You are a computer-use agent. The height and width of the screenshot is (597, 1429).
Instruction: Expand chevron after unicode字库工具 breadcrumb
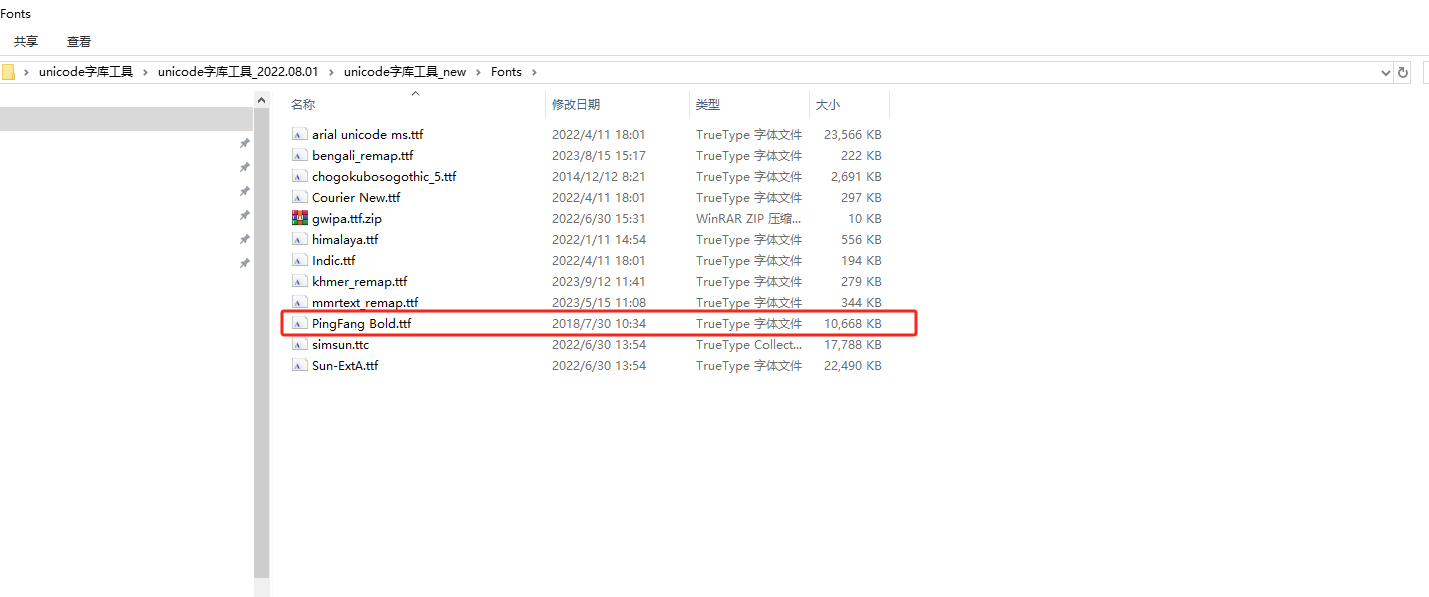tap(144, 72)
